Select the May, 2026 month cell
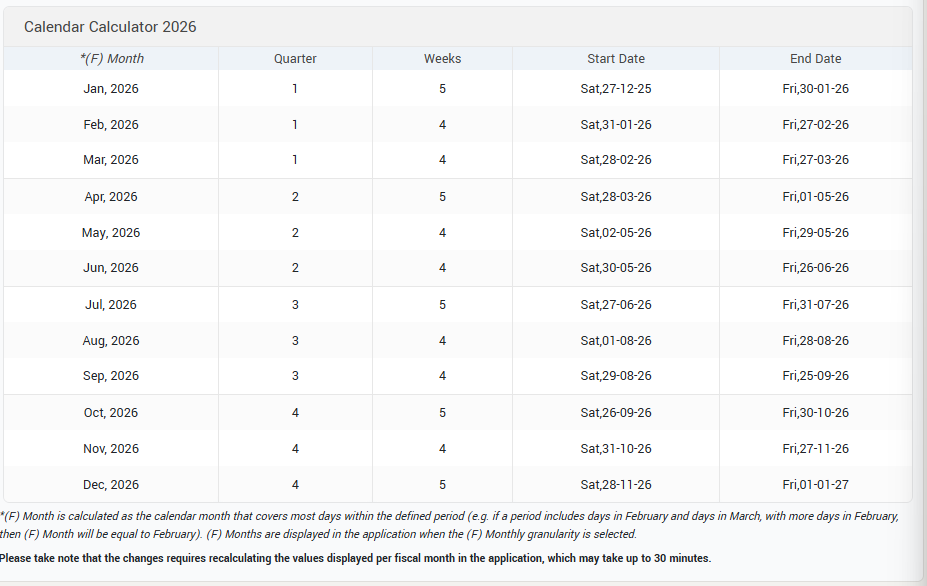927x586 pixels. pyautogui.click(x=111, y=232)
